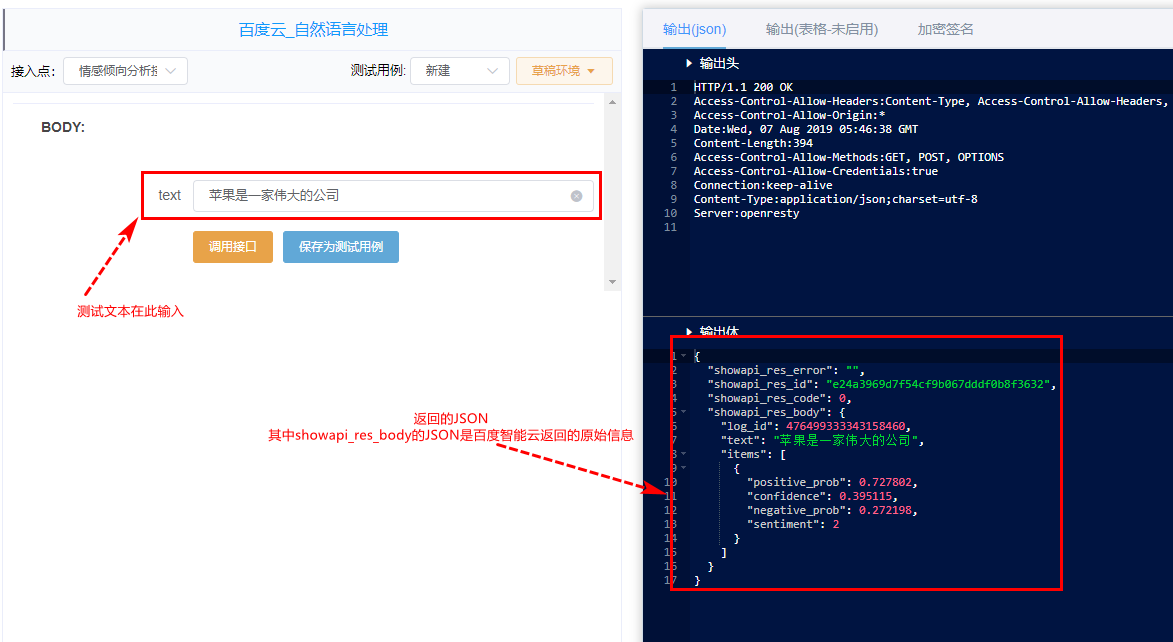1173x642 pixels.
Task: Click the BODY: label
Action: click(x=63, y=128)
